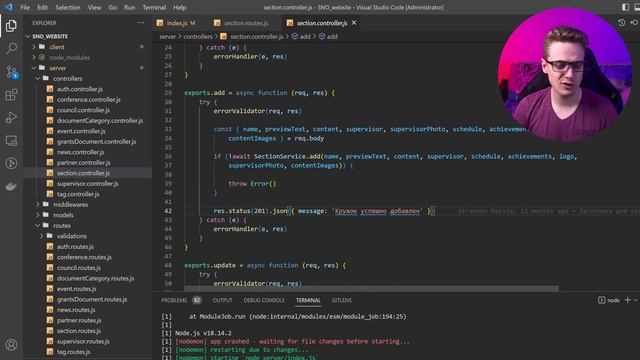The height and width of the screenshot is (360, 640).
Task: Open grantsDocument.controller.js file
Action: [96, 142]
